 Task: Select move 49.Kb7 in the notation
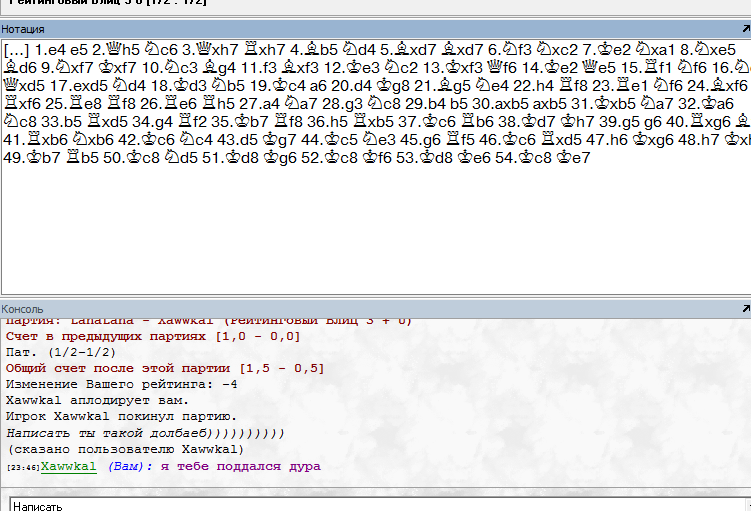pyautogui.click(x=32, y=158)
